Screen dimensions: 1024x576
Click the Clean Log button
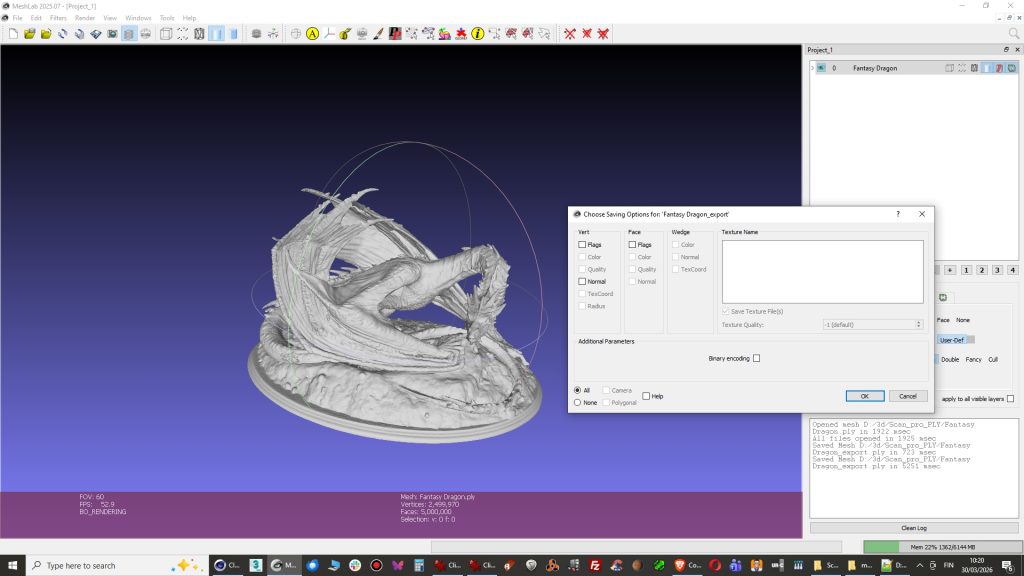click(x=913, y=527)
